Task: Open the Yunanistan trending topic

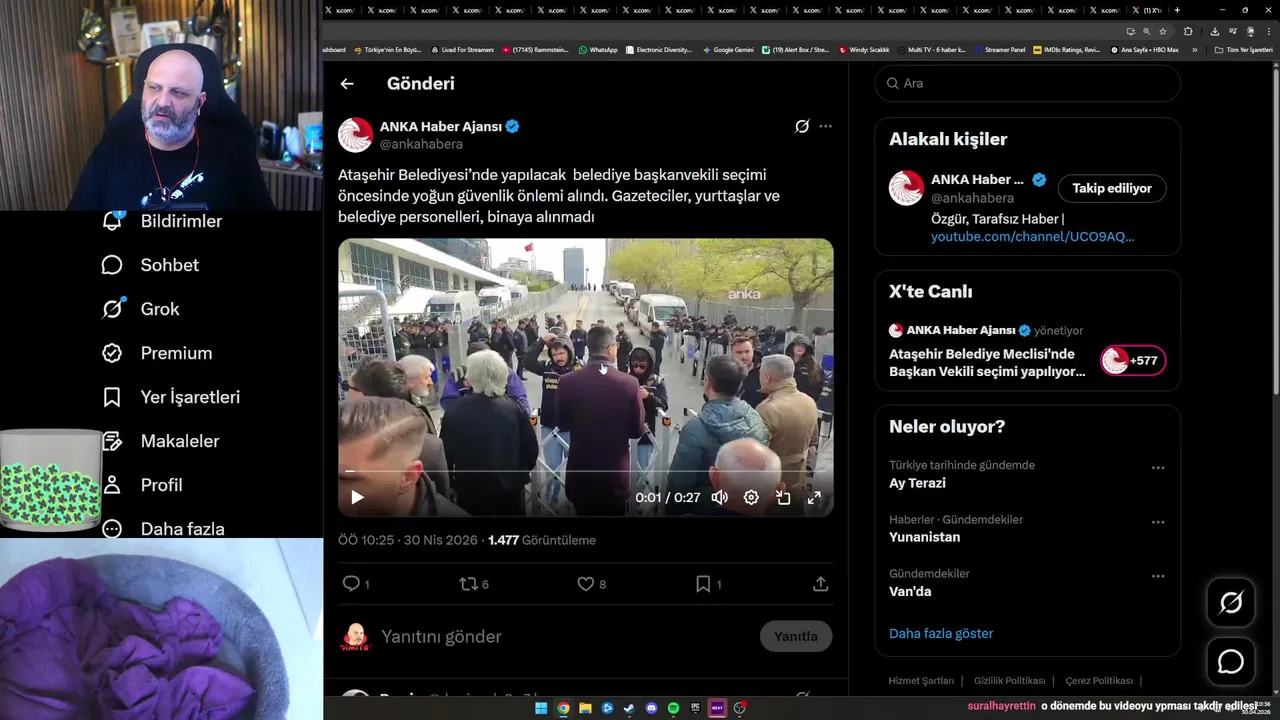Action: [x=924, y=537]
